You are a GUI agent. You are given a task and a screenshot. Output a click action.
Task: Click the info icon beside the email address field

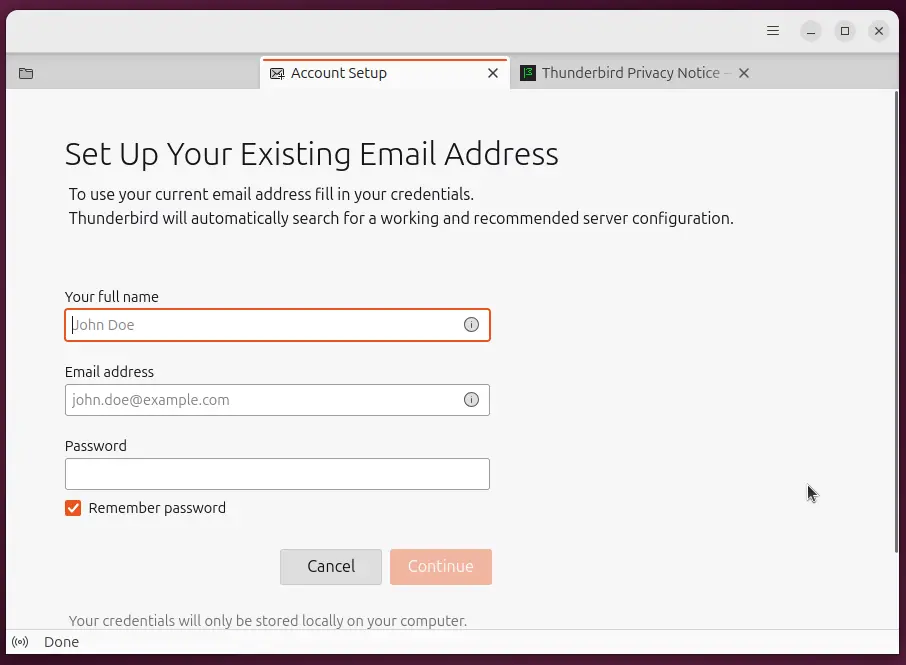471,399
